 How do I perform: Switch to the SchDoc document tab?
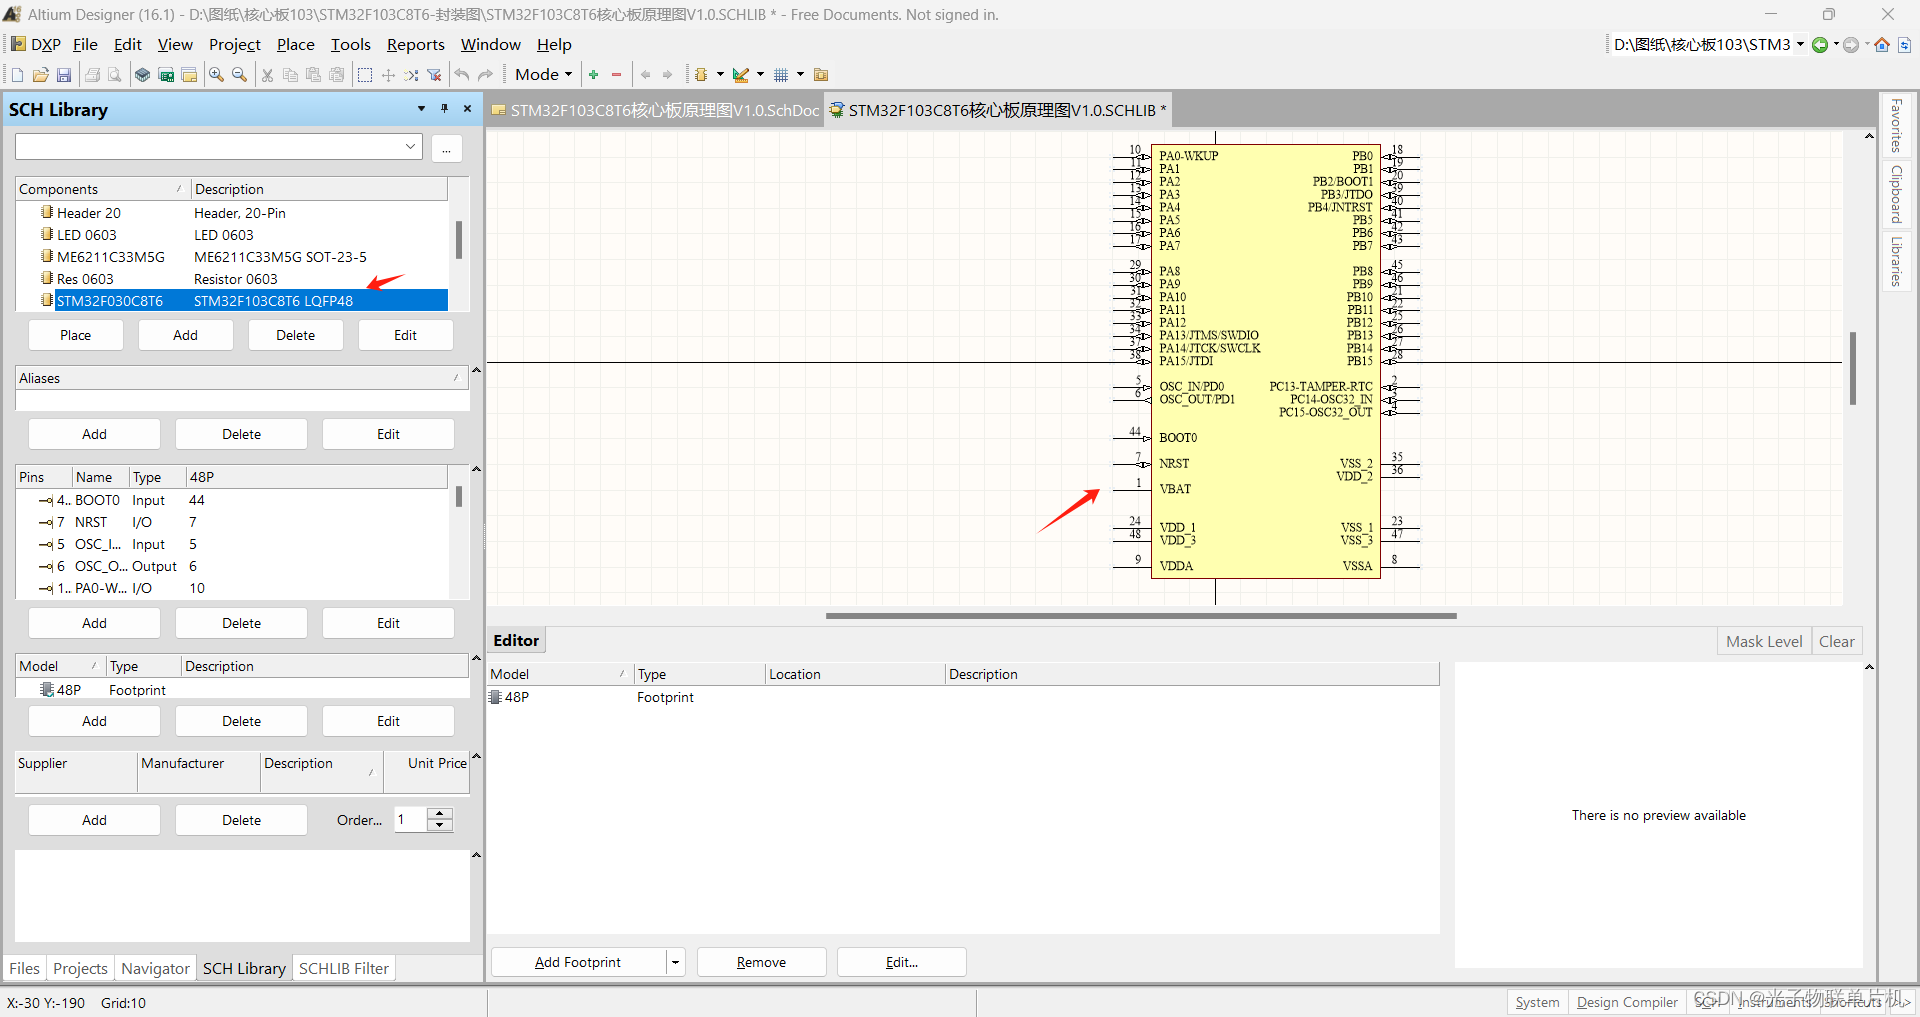coord(655,111)
